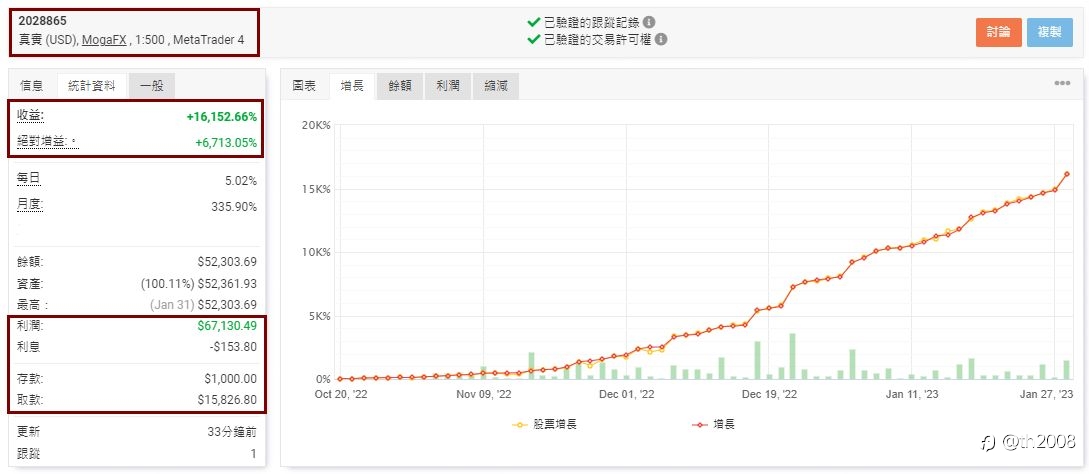Click info icon beside 已驗證的跟蹤記錄
The height and width of the screenshot is (474, 1089).
[x=649, y=22]
